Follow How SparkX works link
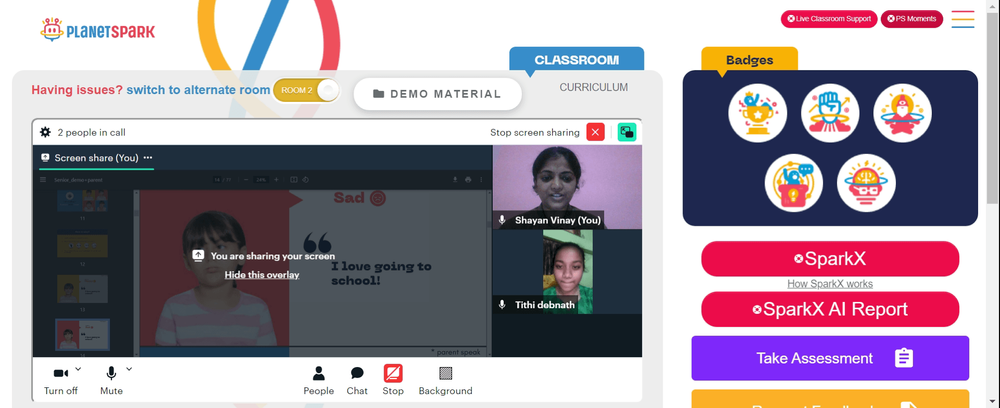The height and width of the screenshot is (408, 1000). (830, 284)
